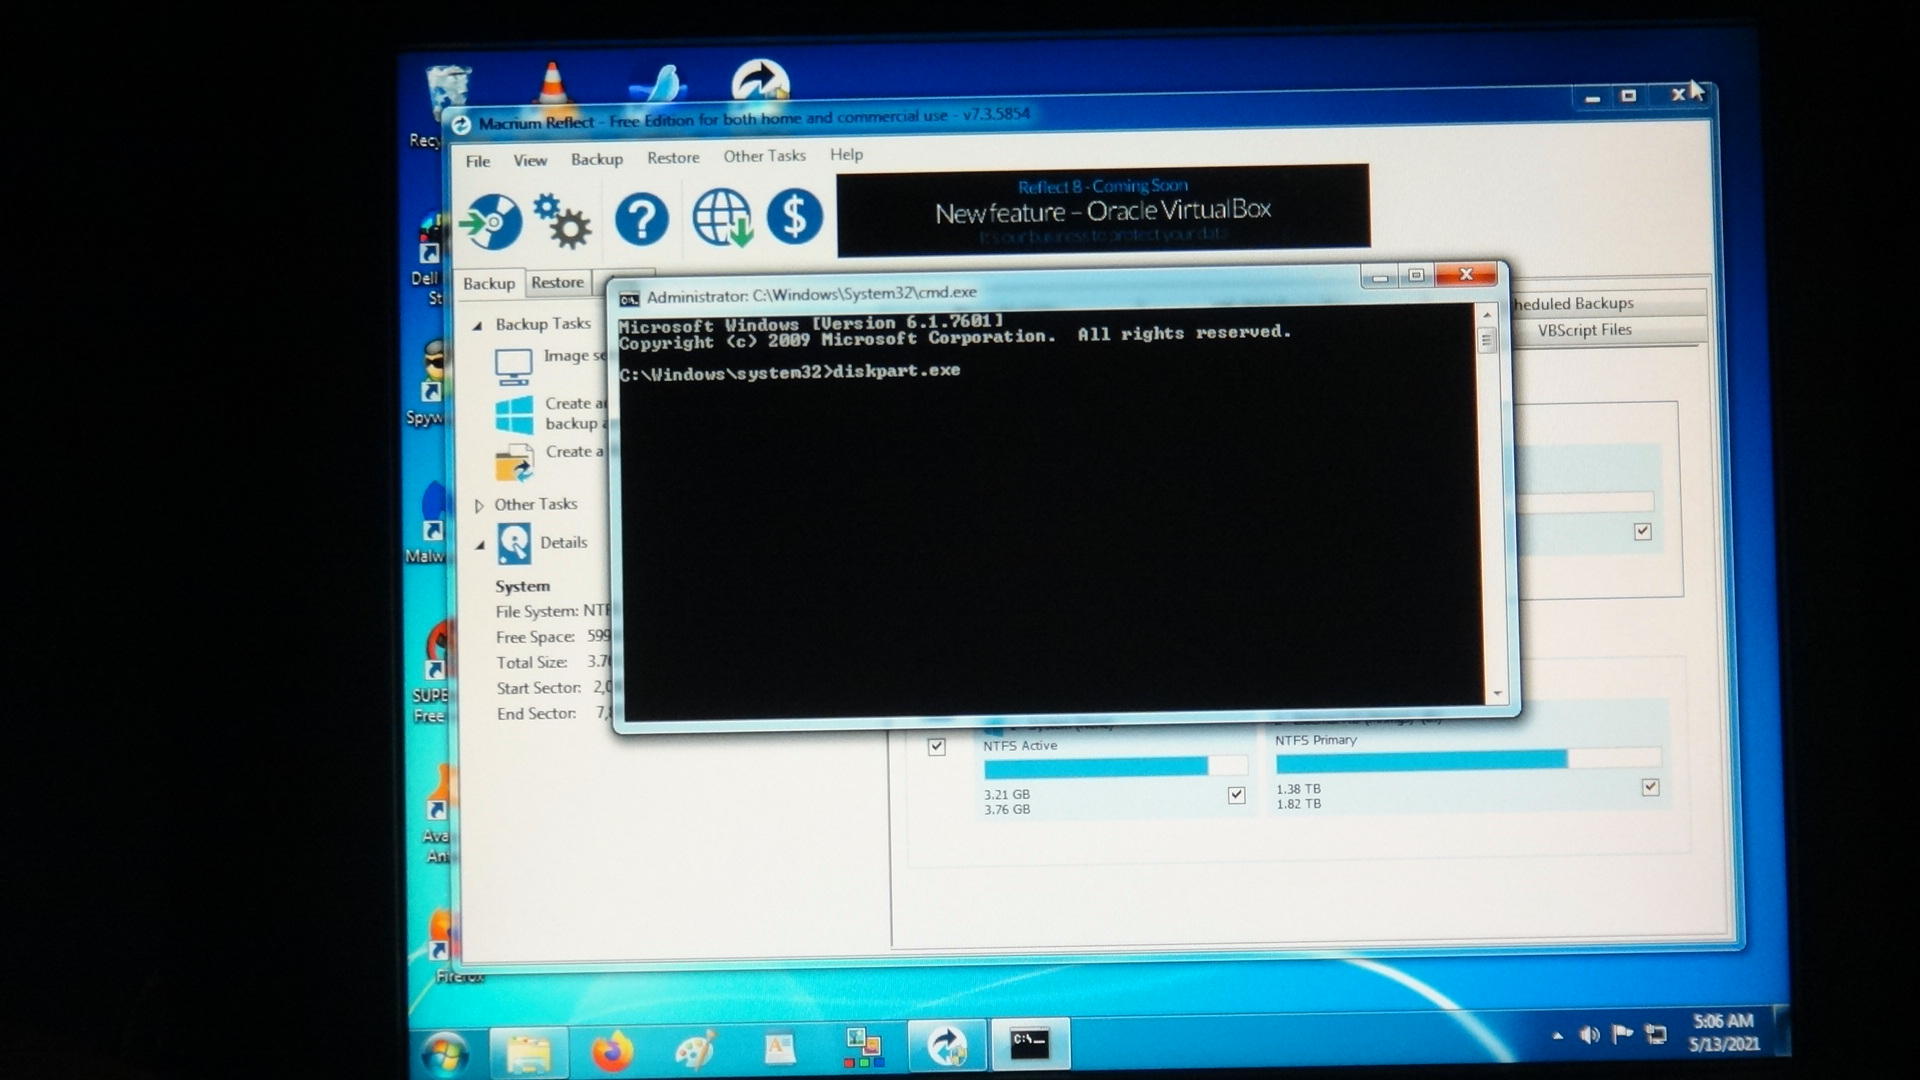Click the Windows logo backup task icon
Viewport: 1920px width, 1080px height.
(514, 415)
